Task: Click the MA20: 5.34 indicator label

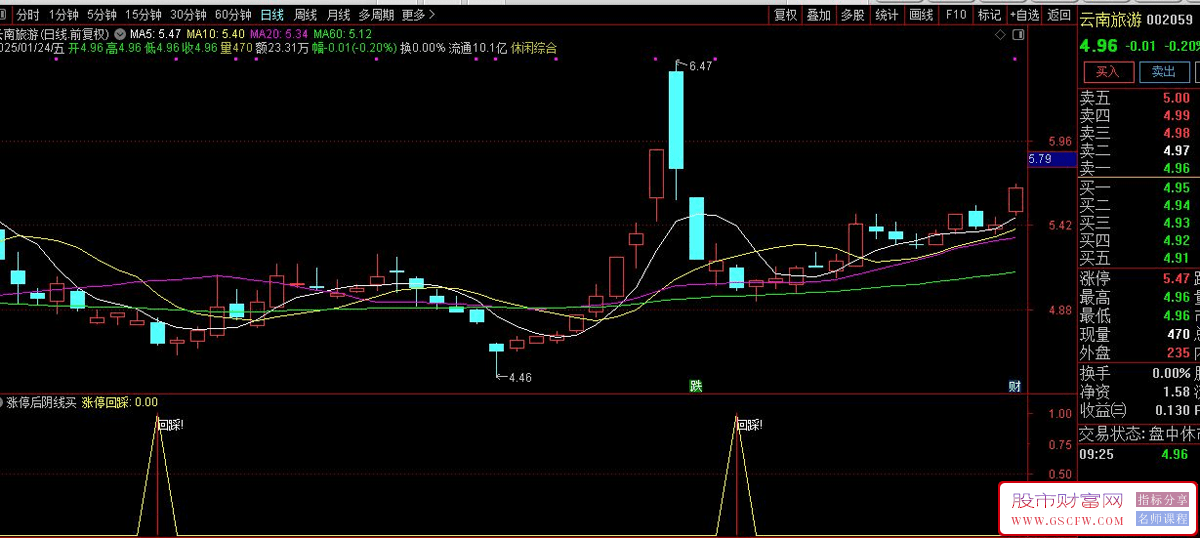Action: click(279, 34)
